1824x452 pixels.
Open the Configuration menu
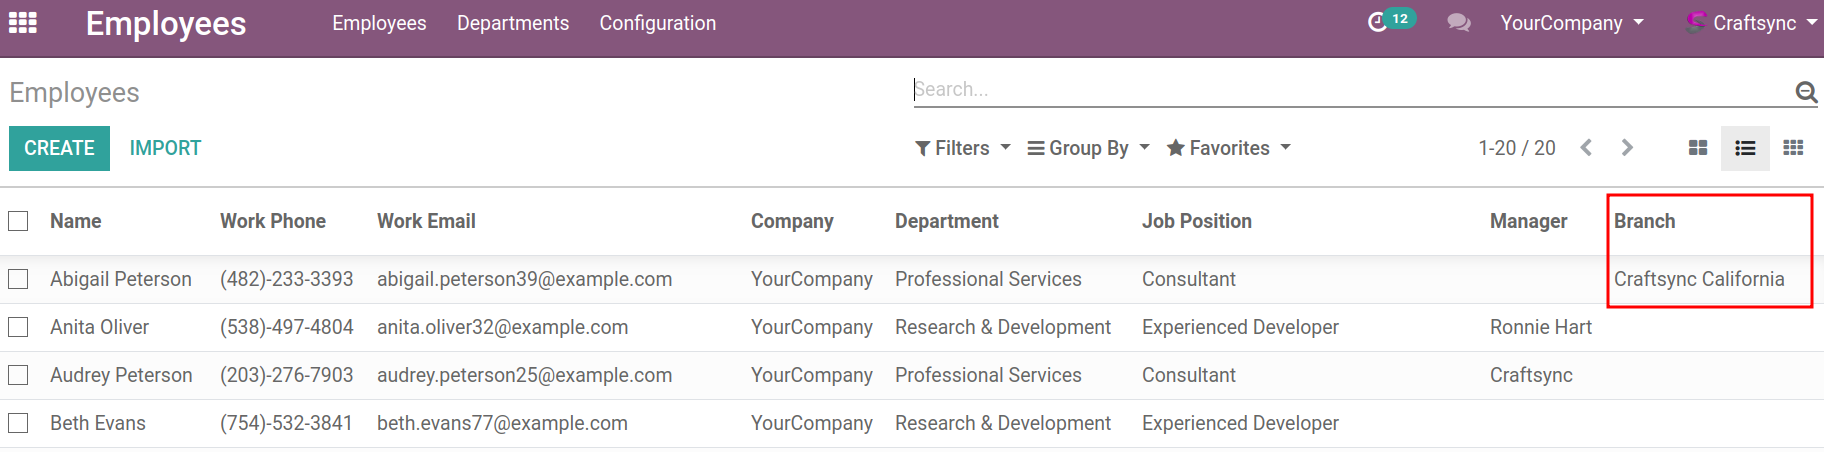657,23
